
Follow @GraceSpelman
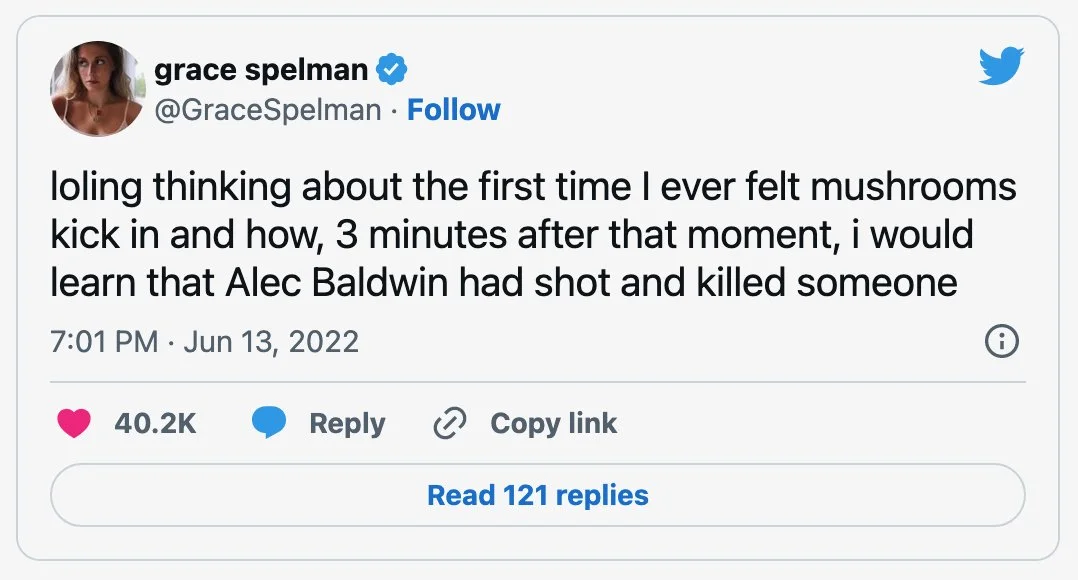click(454, 109)
